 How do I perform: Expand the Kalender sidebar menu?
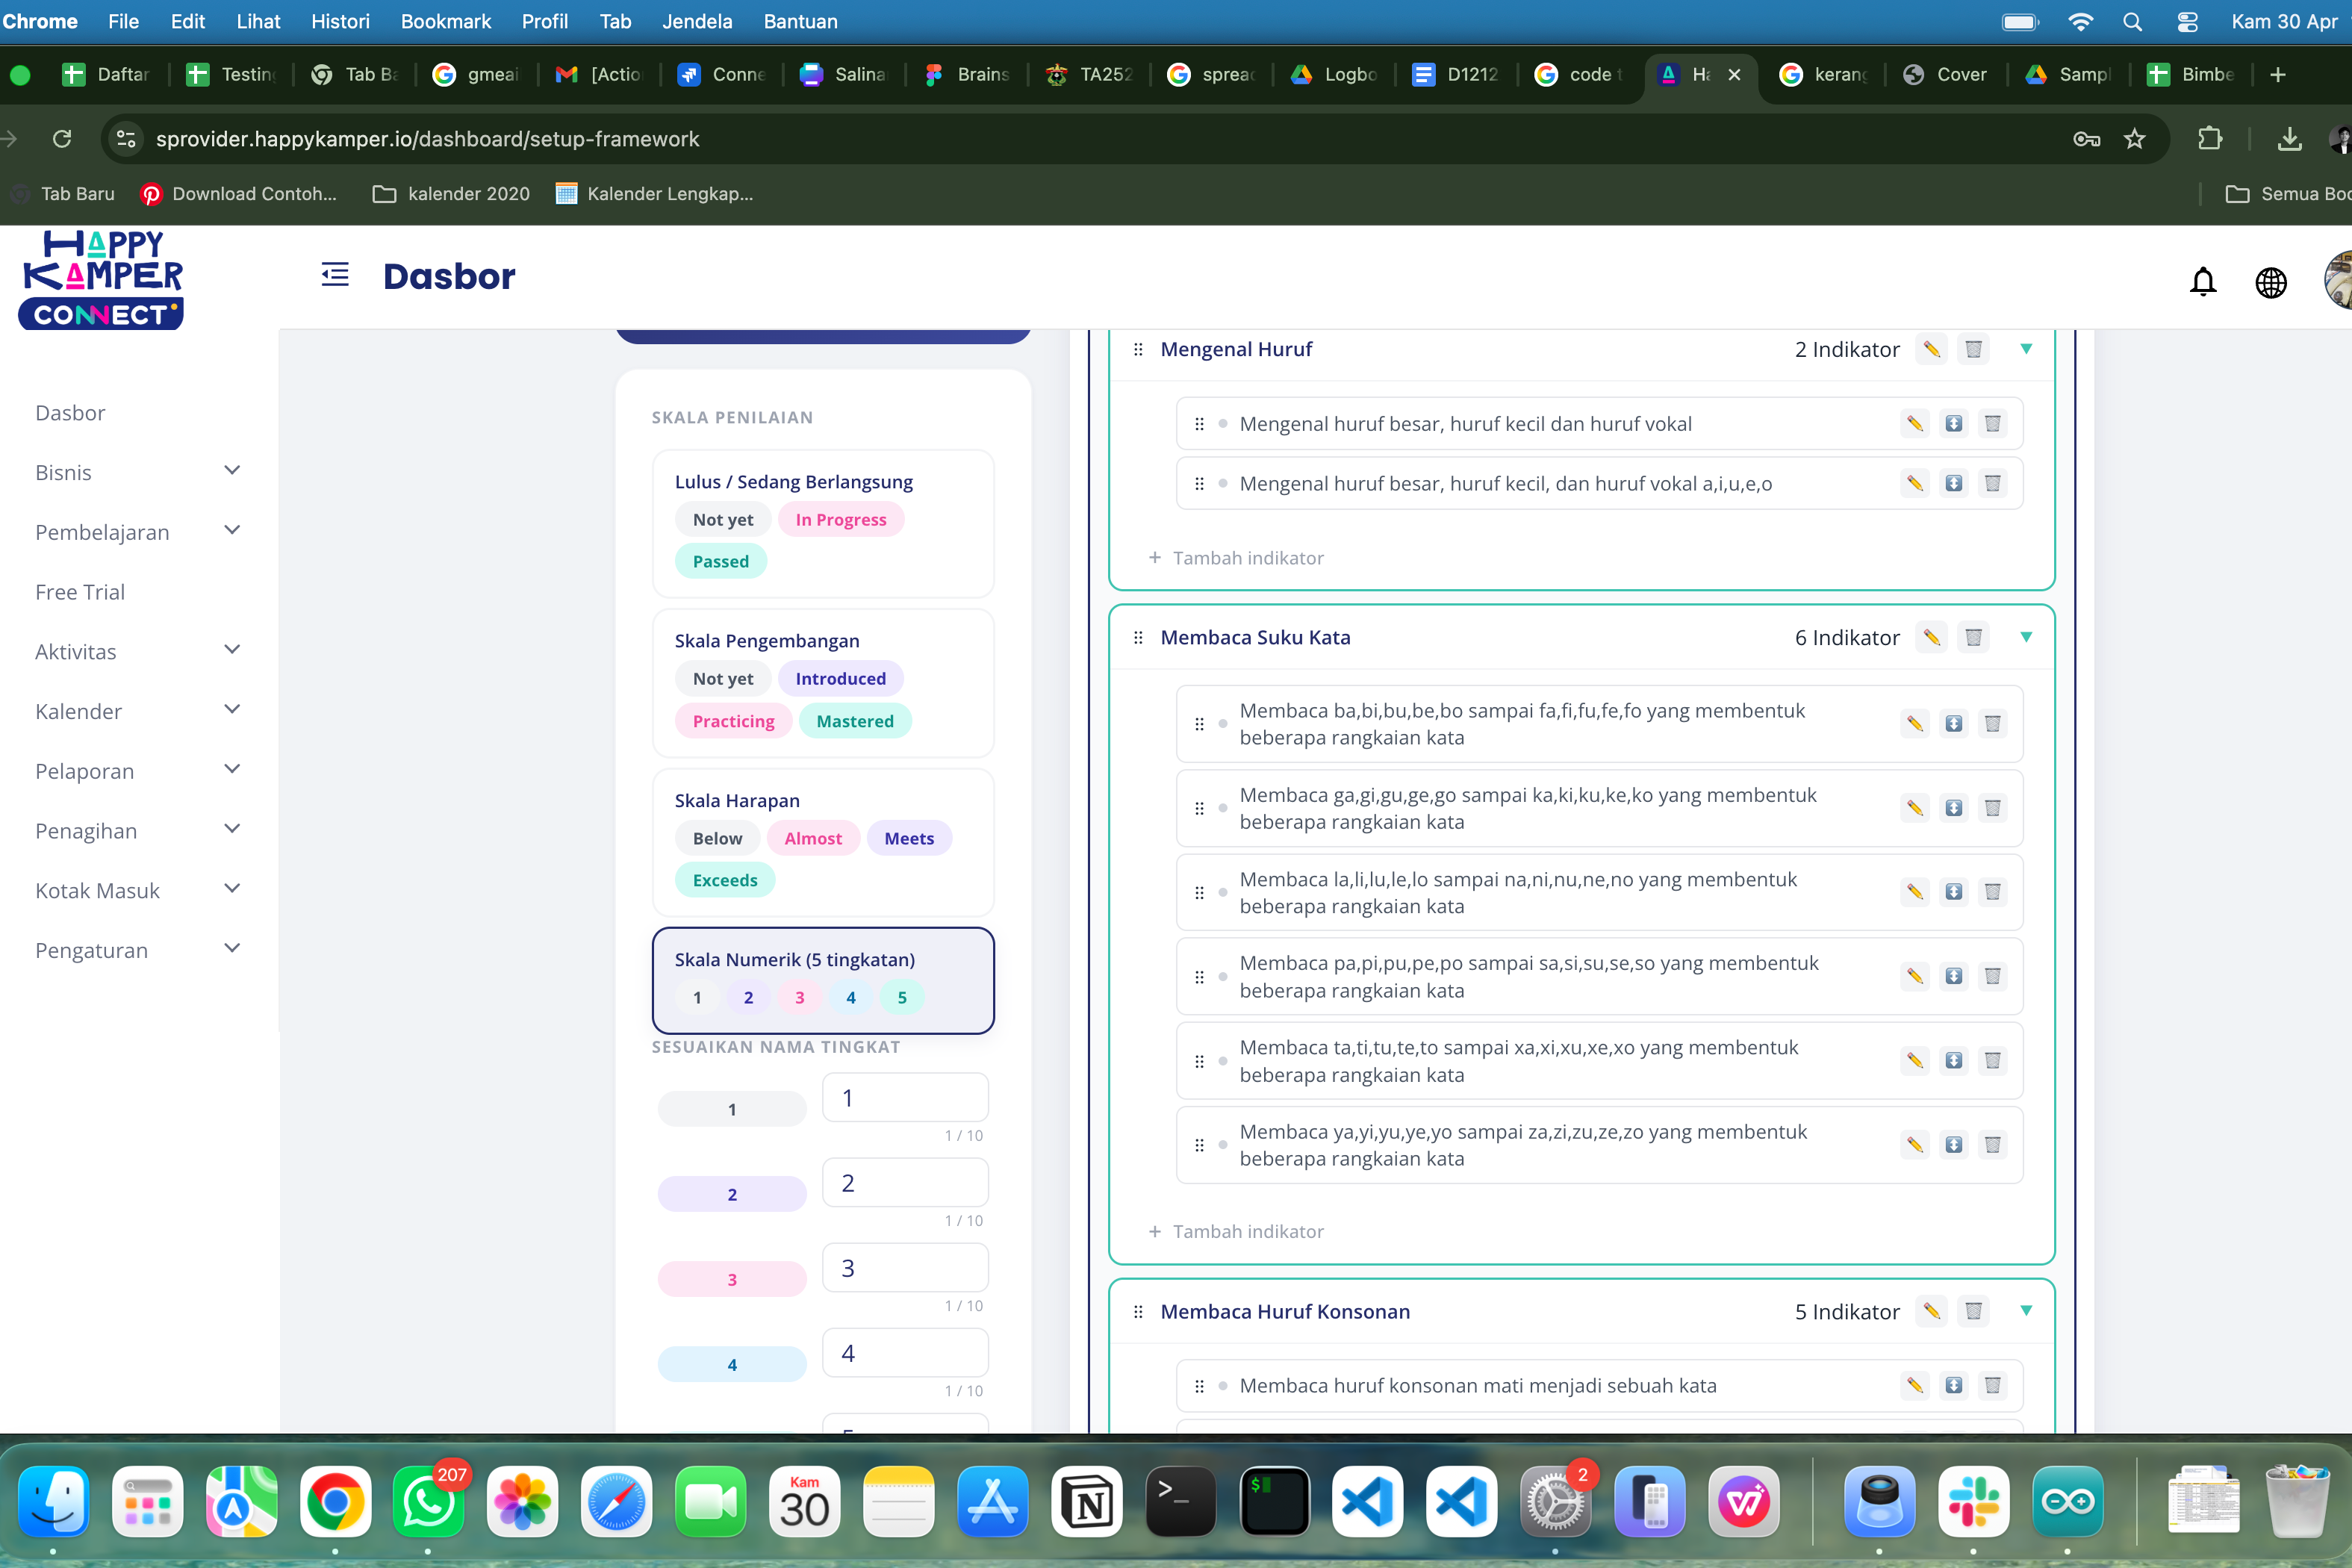[x=232, y=710]
